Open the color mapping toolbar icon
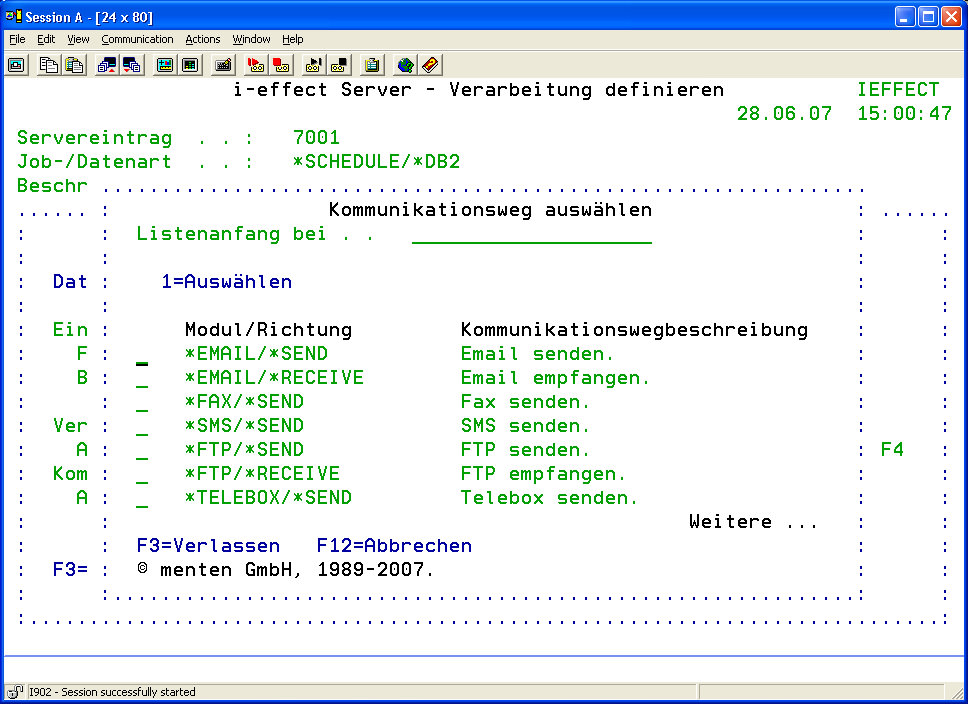 click(x=190, y=65)
